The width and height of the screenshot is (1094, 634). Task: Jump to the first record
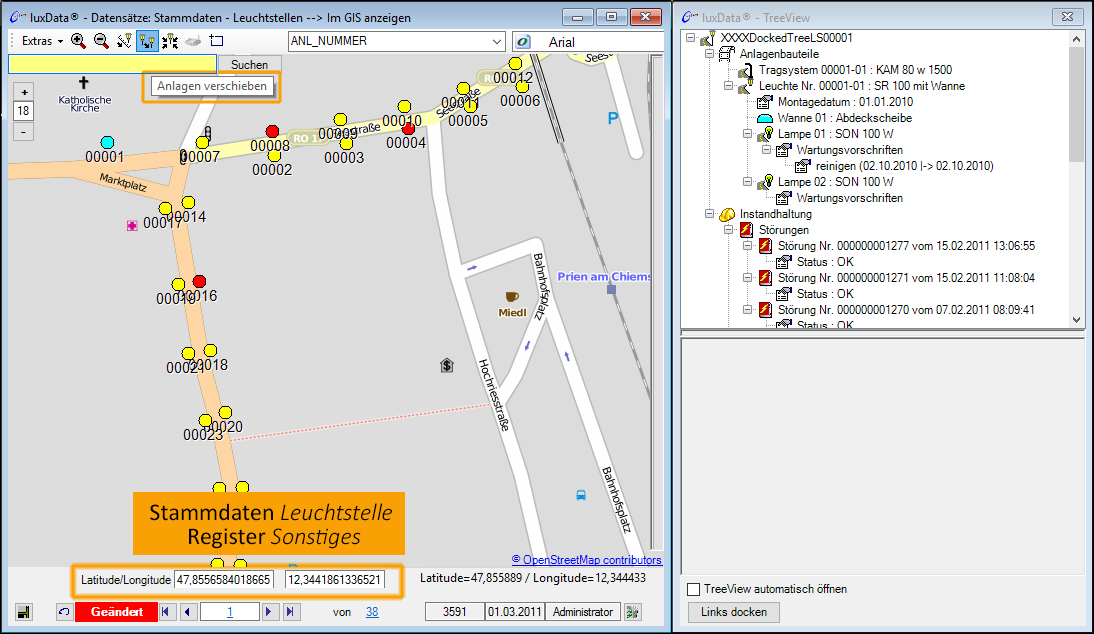click(167, 612)
